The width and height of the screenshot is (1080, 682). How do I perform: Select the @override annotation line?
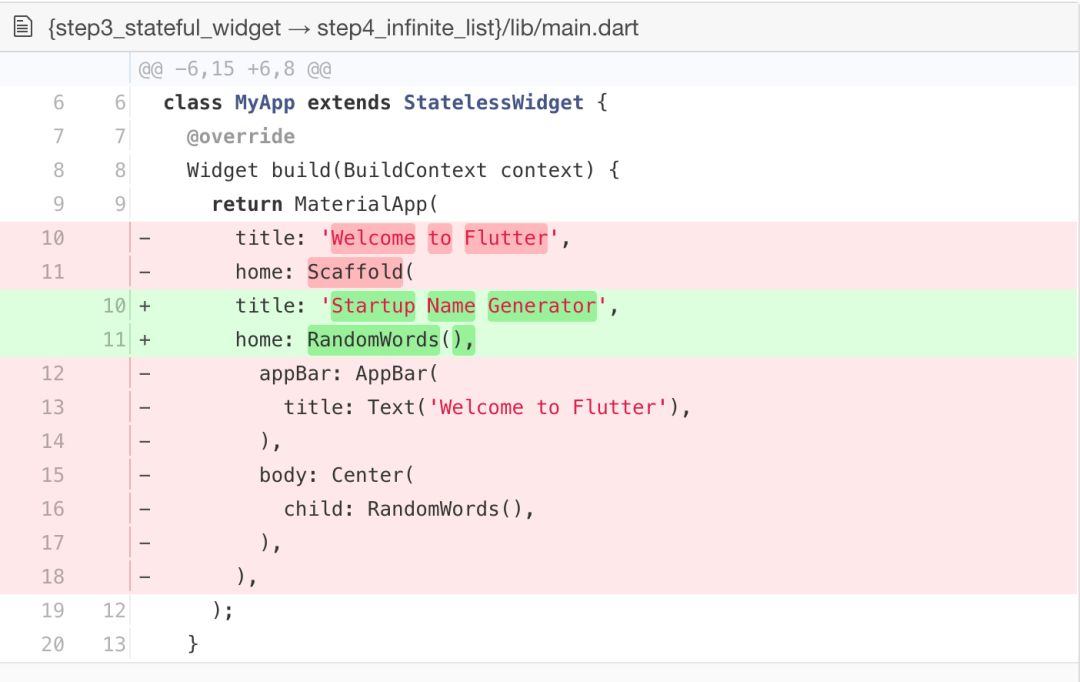(240, 136)
